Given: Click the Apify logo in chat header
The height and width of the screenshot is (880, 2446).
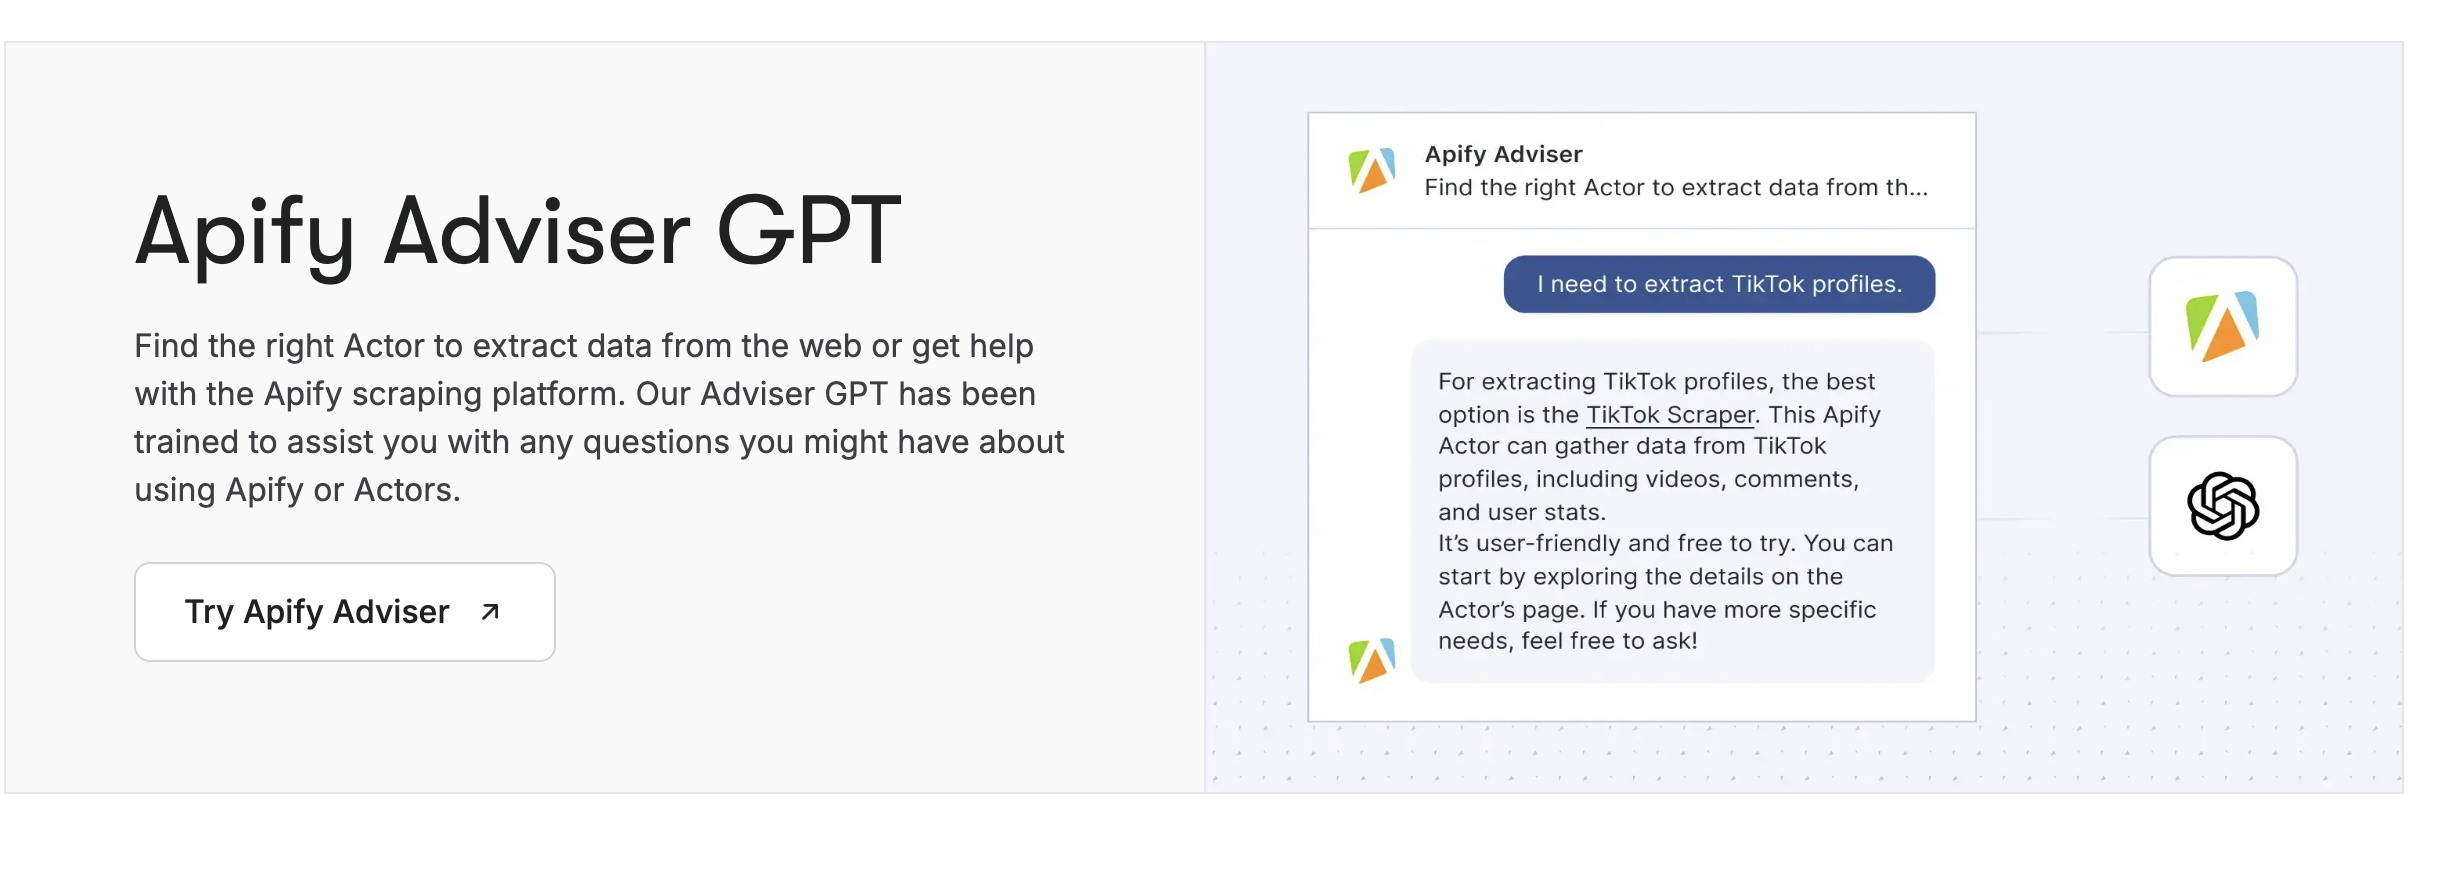Looking at the screenshot, I should pyautogui.click(x=1371, y=171).
